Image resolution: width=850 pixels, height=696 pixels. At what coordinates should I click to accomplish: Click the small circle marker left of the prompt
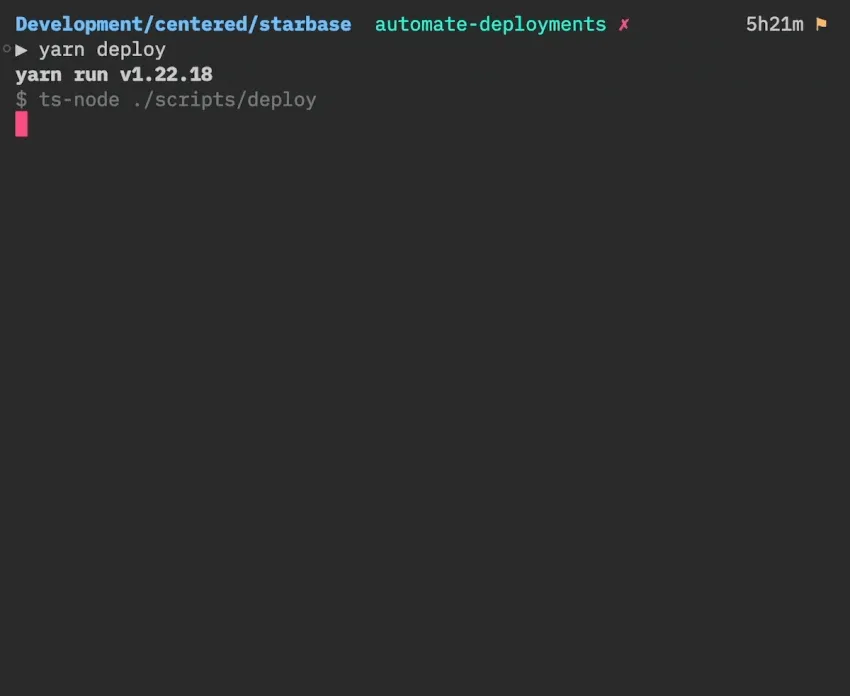point(6,49)
